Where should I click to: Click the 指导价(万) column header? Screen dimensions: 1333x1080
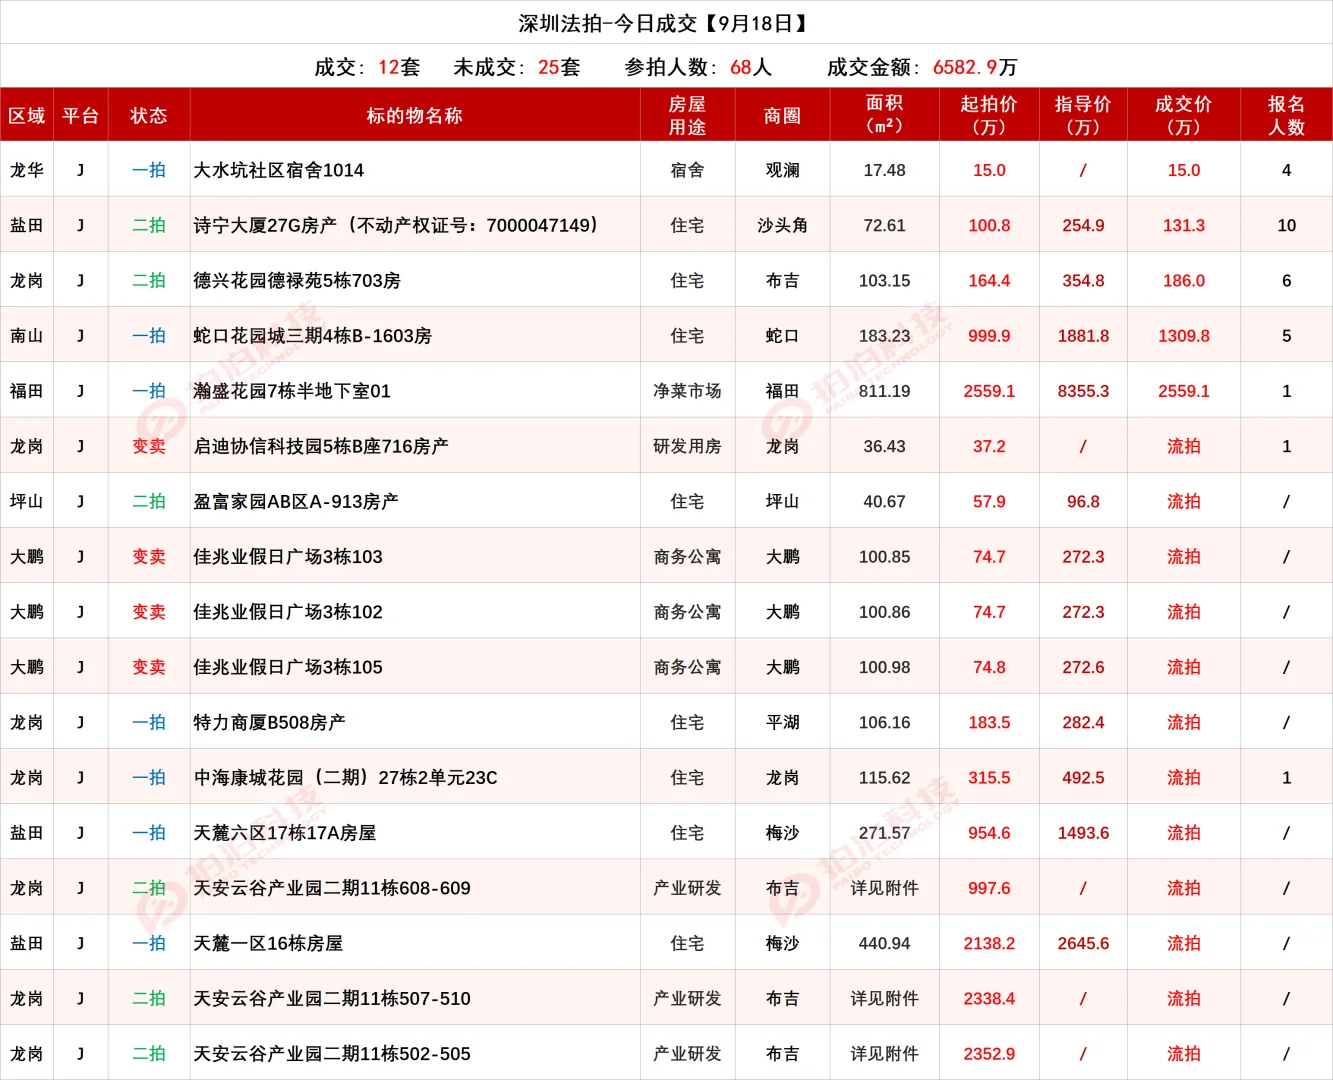[1083, 116]
